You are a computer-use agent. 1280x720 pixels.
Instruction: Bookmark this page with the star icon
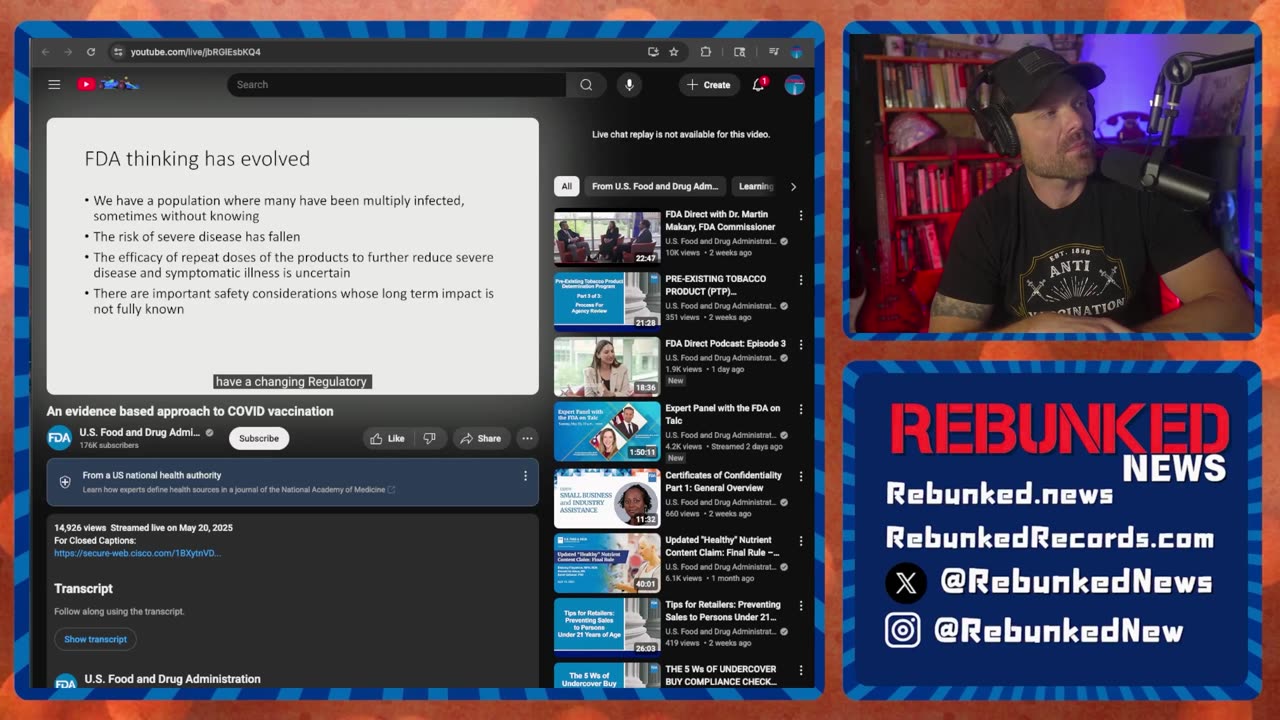click(674, 52)
